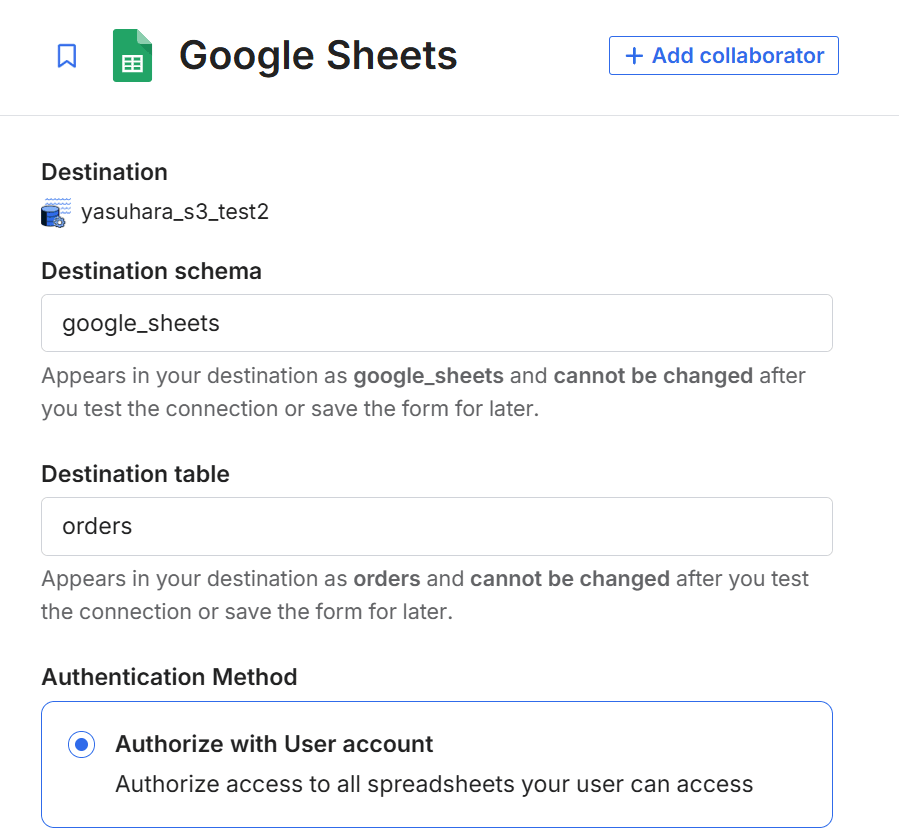Image resolution: width=899 pixels, height=836 pixels.
Task: Click the Google Sheets page title
Action: pos(318,56)
